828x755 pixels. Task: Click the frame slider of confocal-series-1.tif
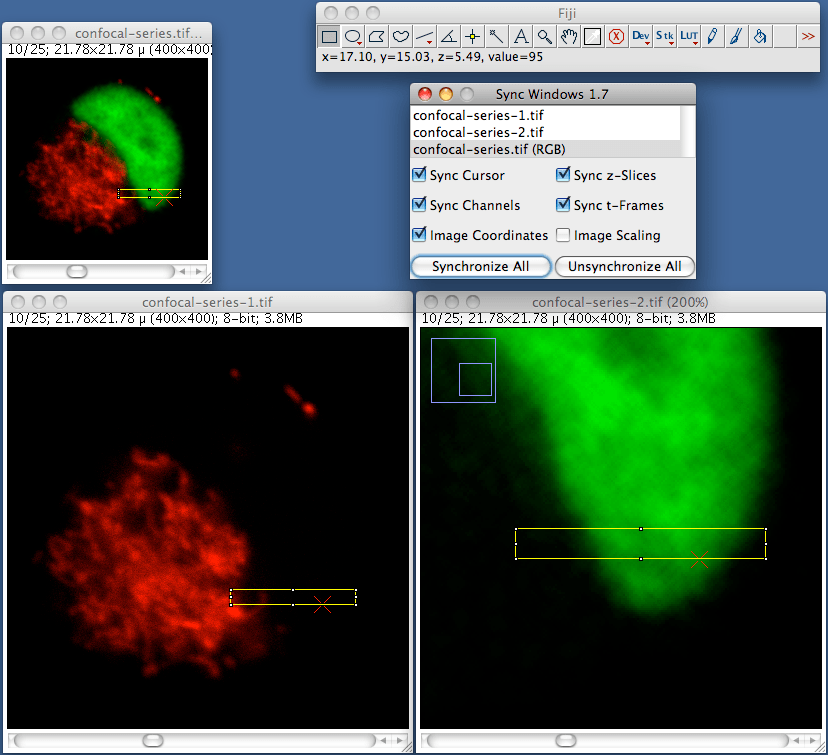pos(152,740)
